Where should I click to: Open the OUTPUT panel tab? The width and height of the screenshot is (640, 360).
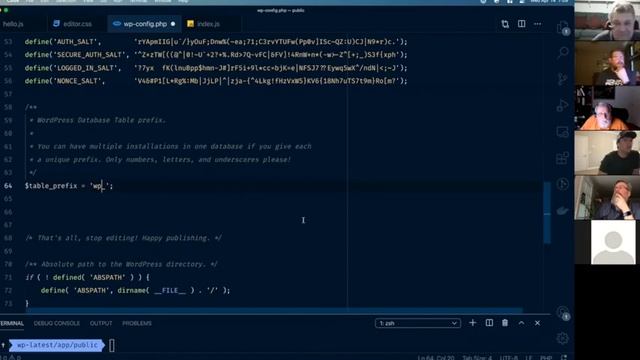[101, 323]
